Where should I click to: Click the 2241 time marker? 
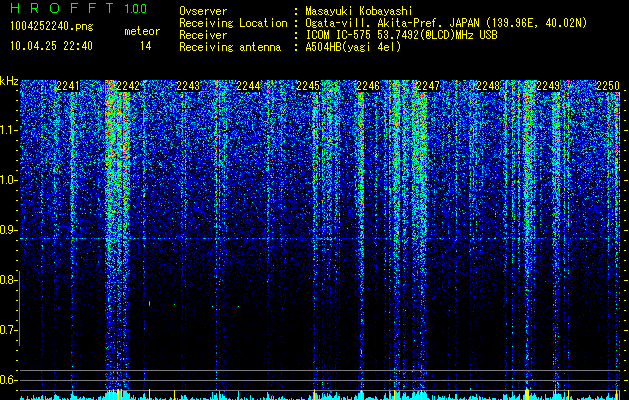tap(68, 86)
